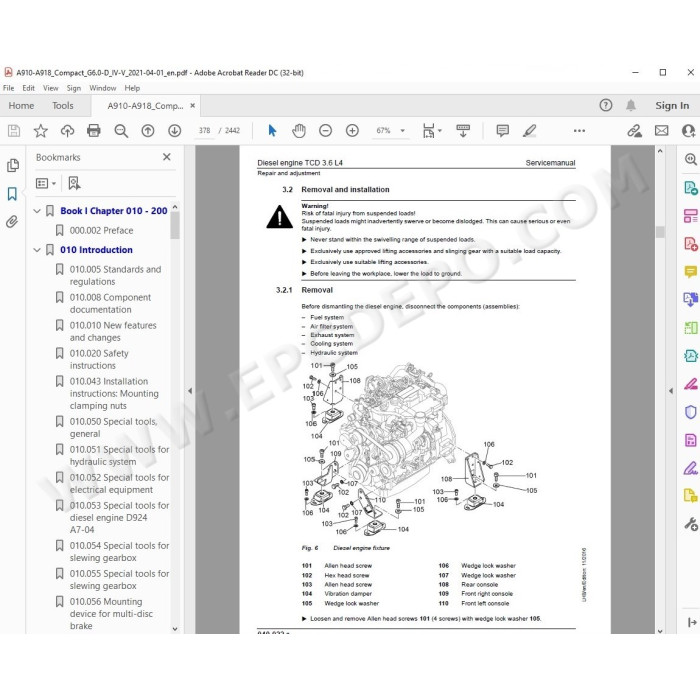
Task: Click the scrolling mode icon
Action: [x=463, y=131]
